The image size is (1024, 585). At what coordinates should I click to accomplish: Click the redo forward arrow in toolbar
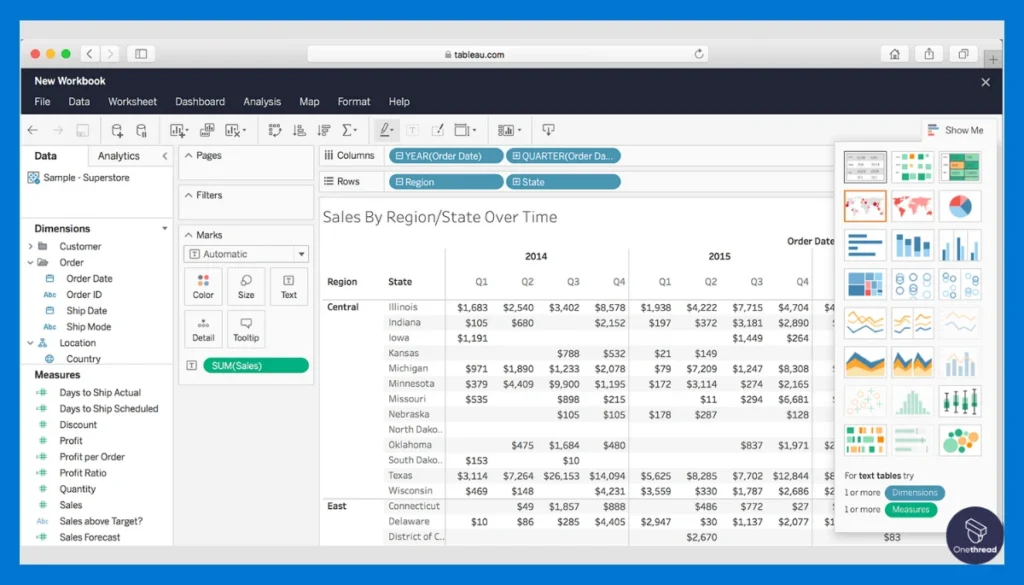pos(58,131)
